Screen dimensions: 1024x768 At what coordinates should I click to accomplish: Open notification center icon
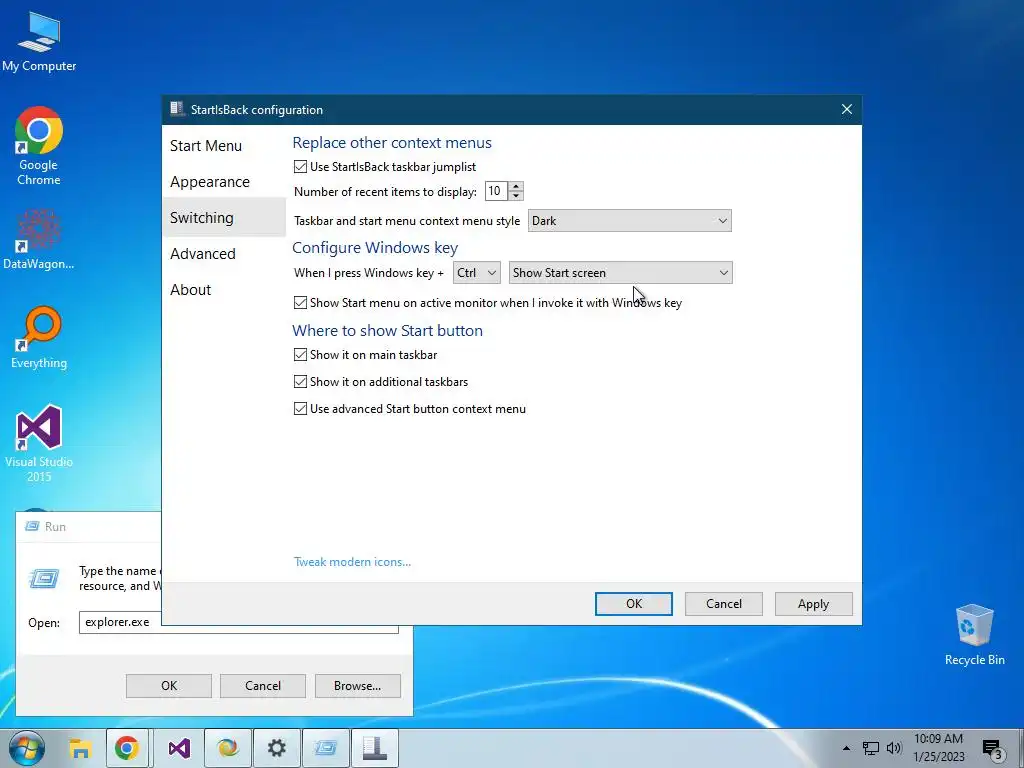(x=993, y=749)
